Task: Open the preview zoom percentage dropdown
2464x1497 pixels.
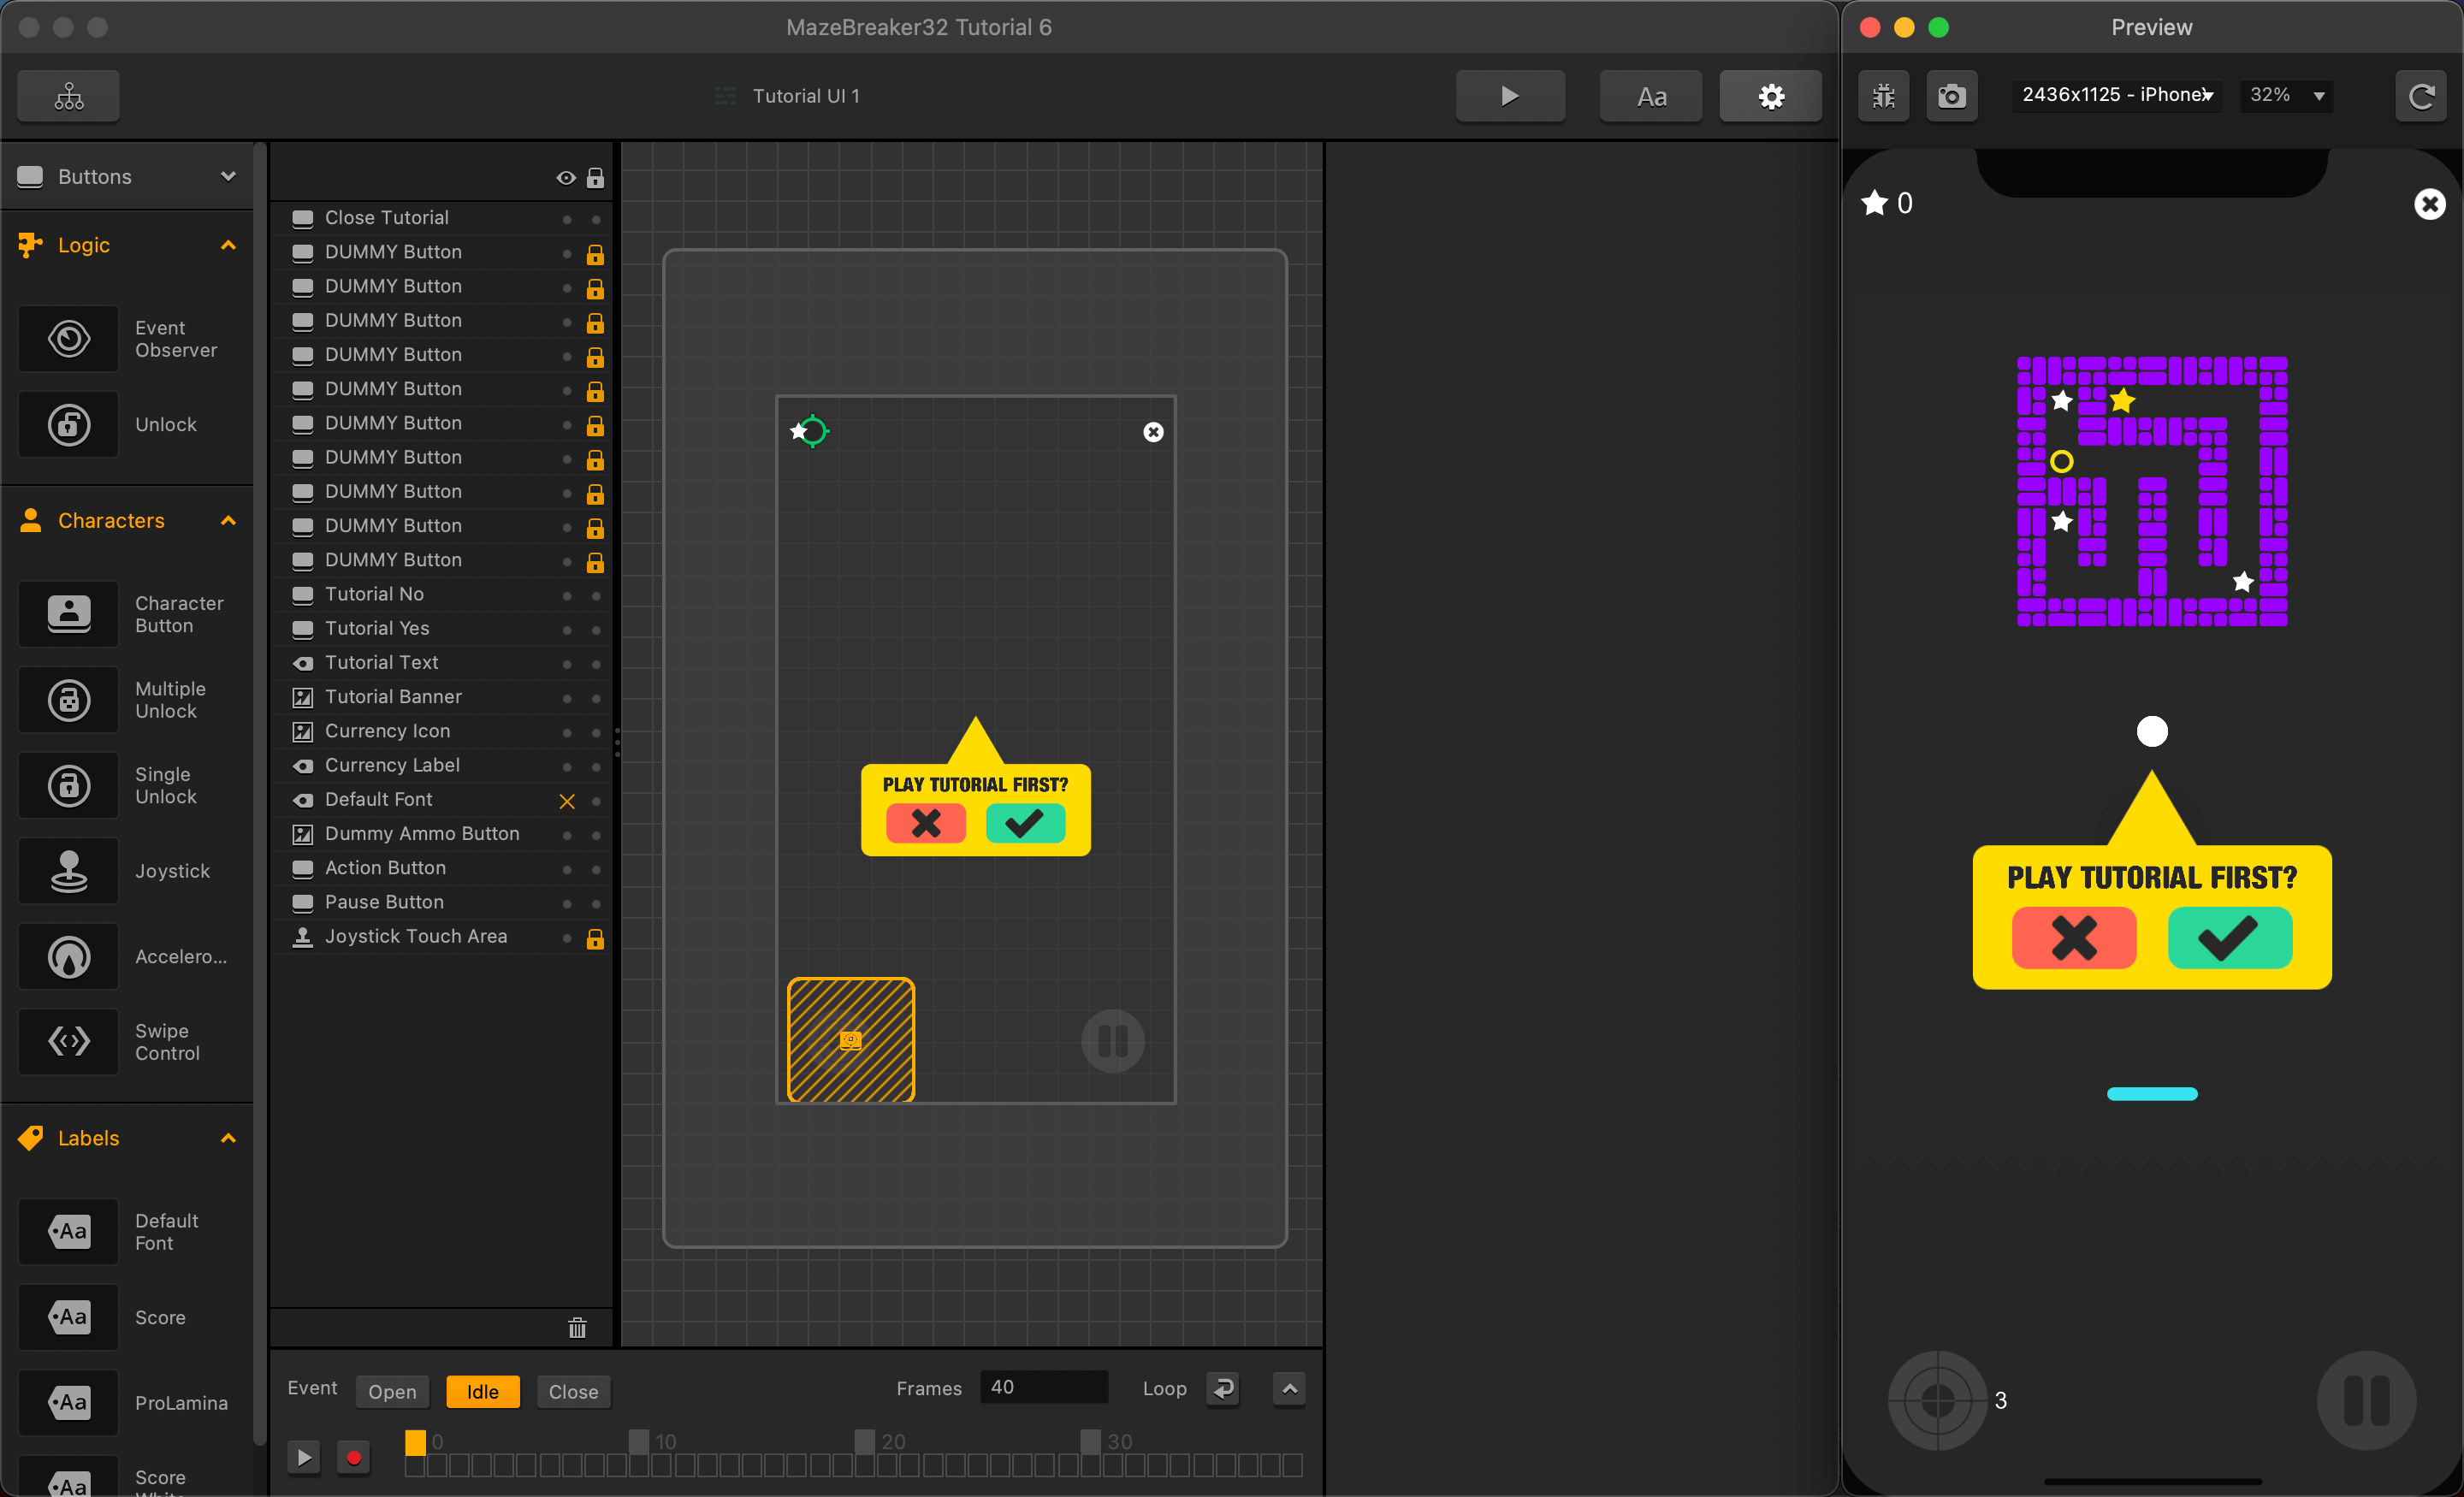Action: (2287, 95)
